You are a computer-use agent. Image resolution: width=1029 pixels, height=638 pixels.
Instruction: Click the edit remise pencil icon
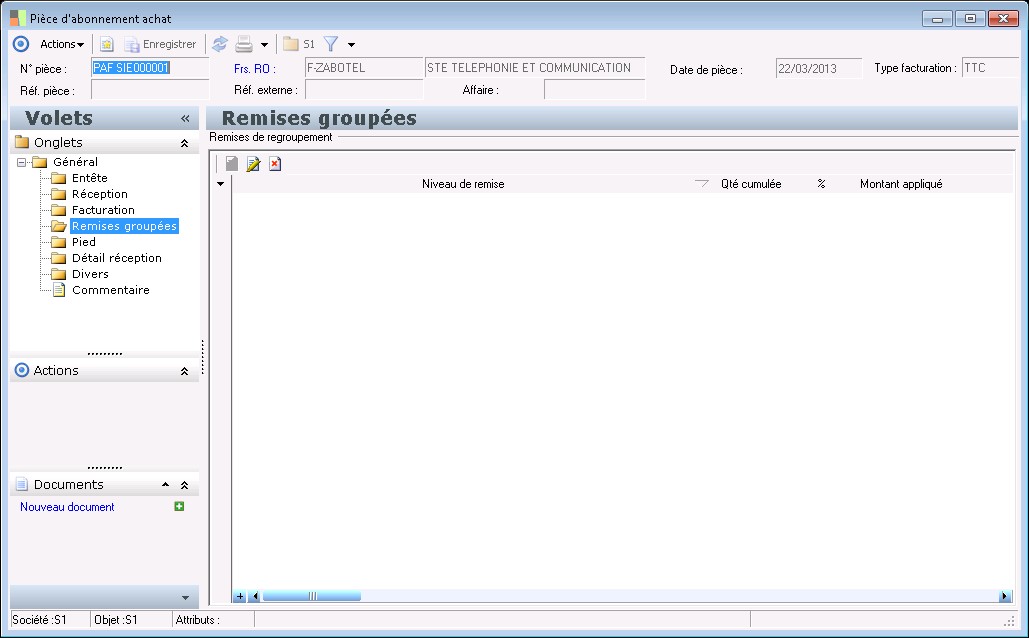253,164
